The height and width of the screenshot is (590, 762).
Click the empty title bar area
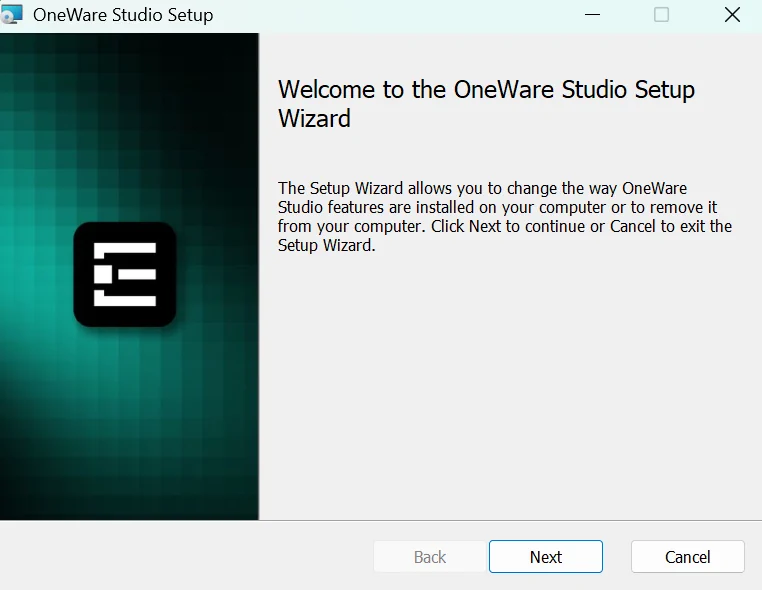(400, 15)
